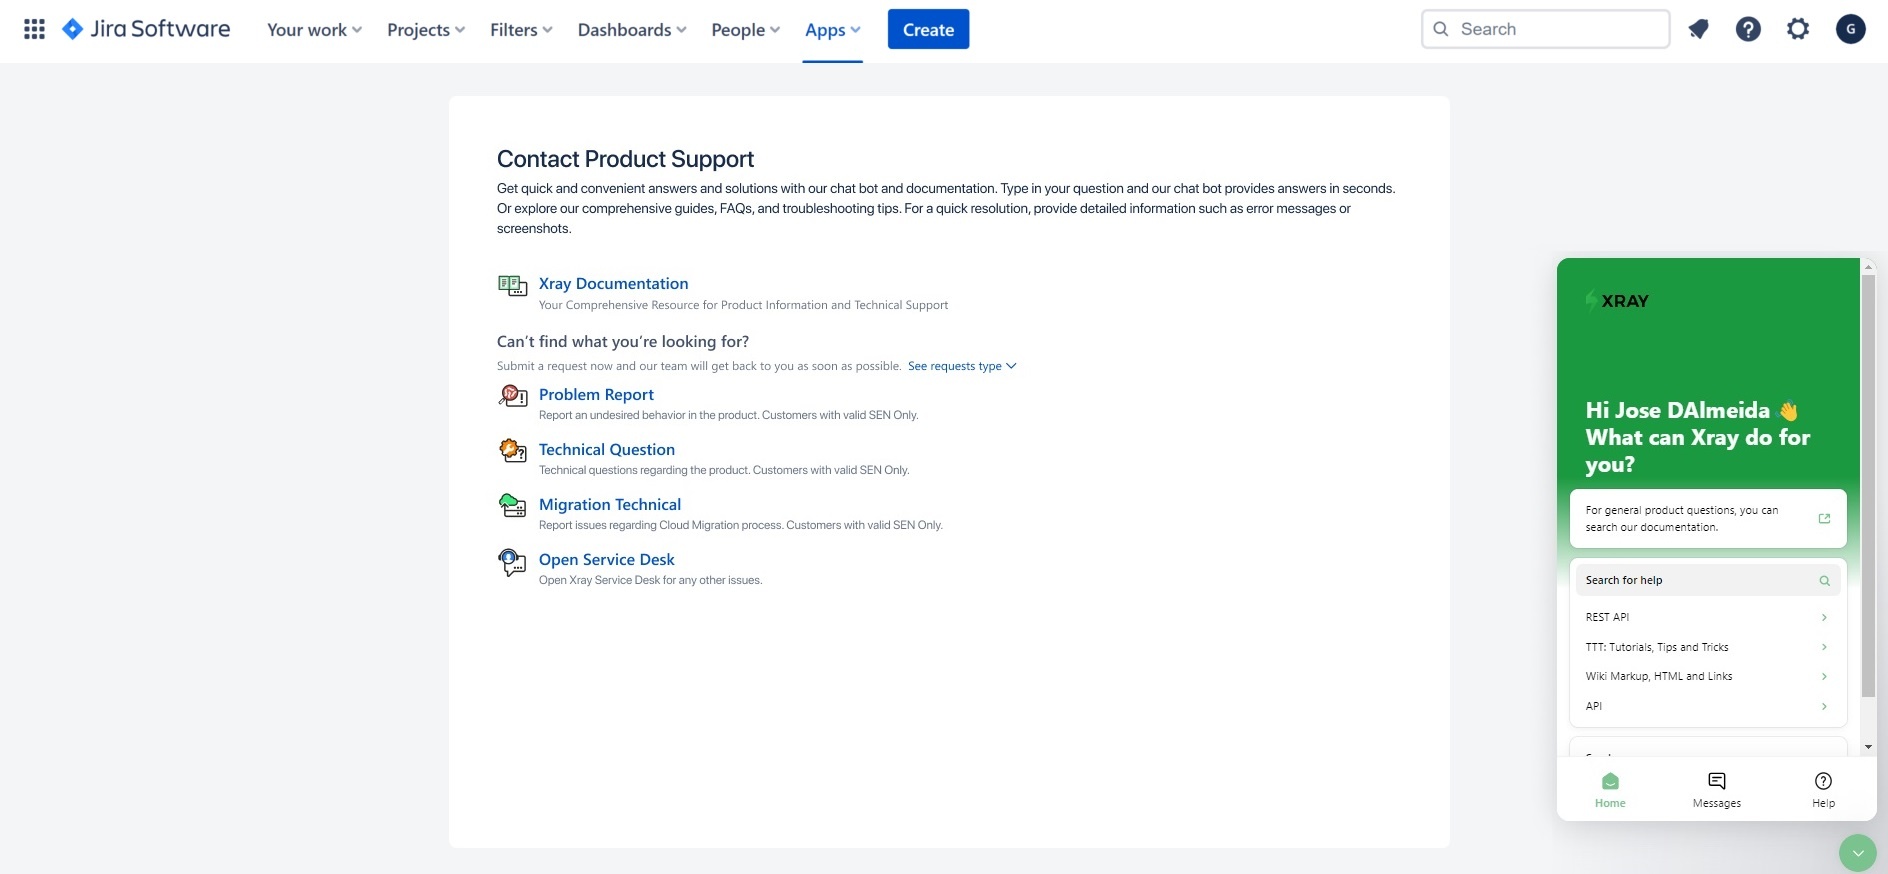Open the notifications bell icon

(1698, 29)
